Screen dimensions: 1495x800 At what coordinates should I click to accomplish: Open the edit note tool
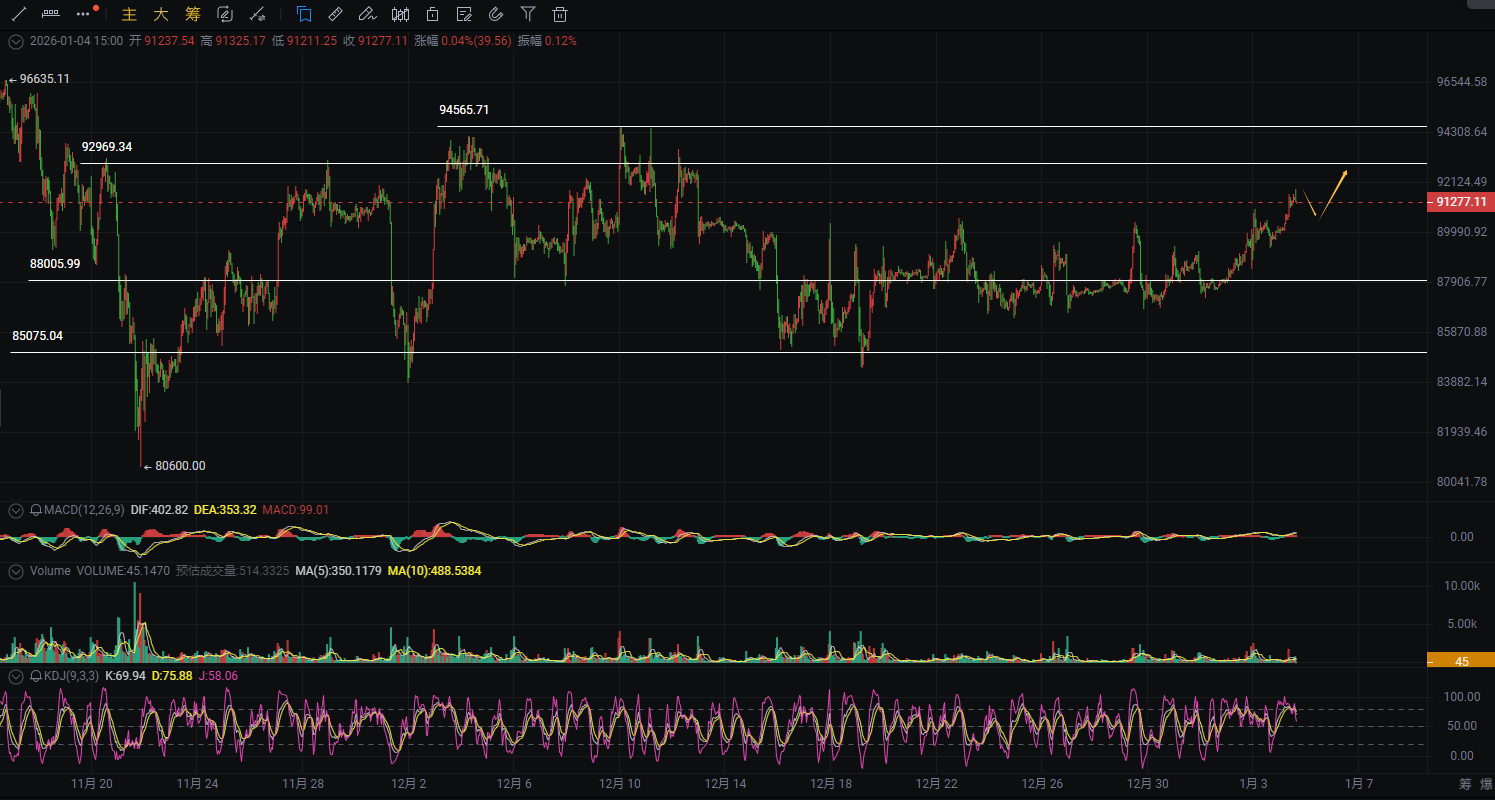coord(464,14)
